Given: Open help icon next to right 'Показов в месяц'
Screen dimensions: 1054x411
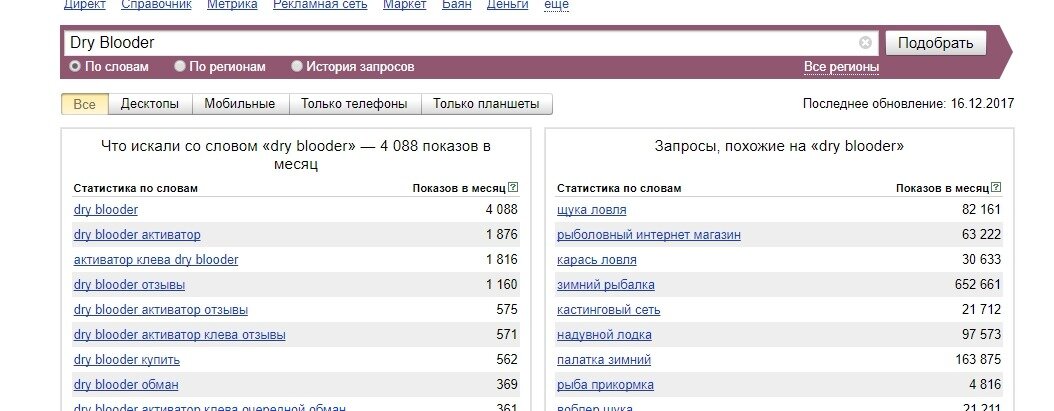Looking at the screenshot, I should coord(996,188).
